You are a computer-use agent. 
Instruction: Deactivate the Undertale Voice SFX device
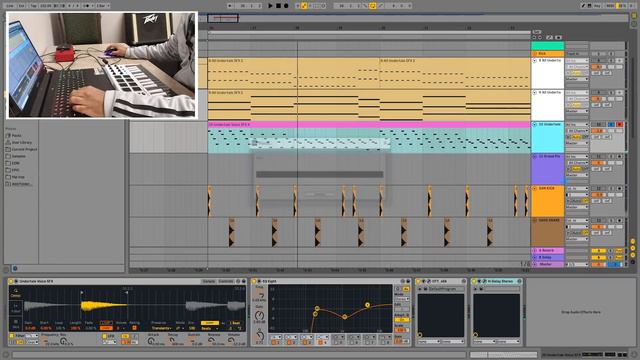click(11, 281)
